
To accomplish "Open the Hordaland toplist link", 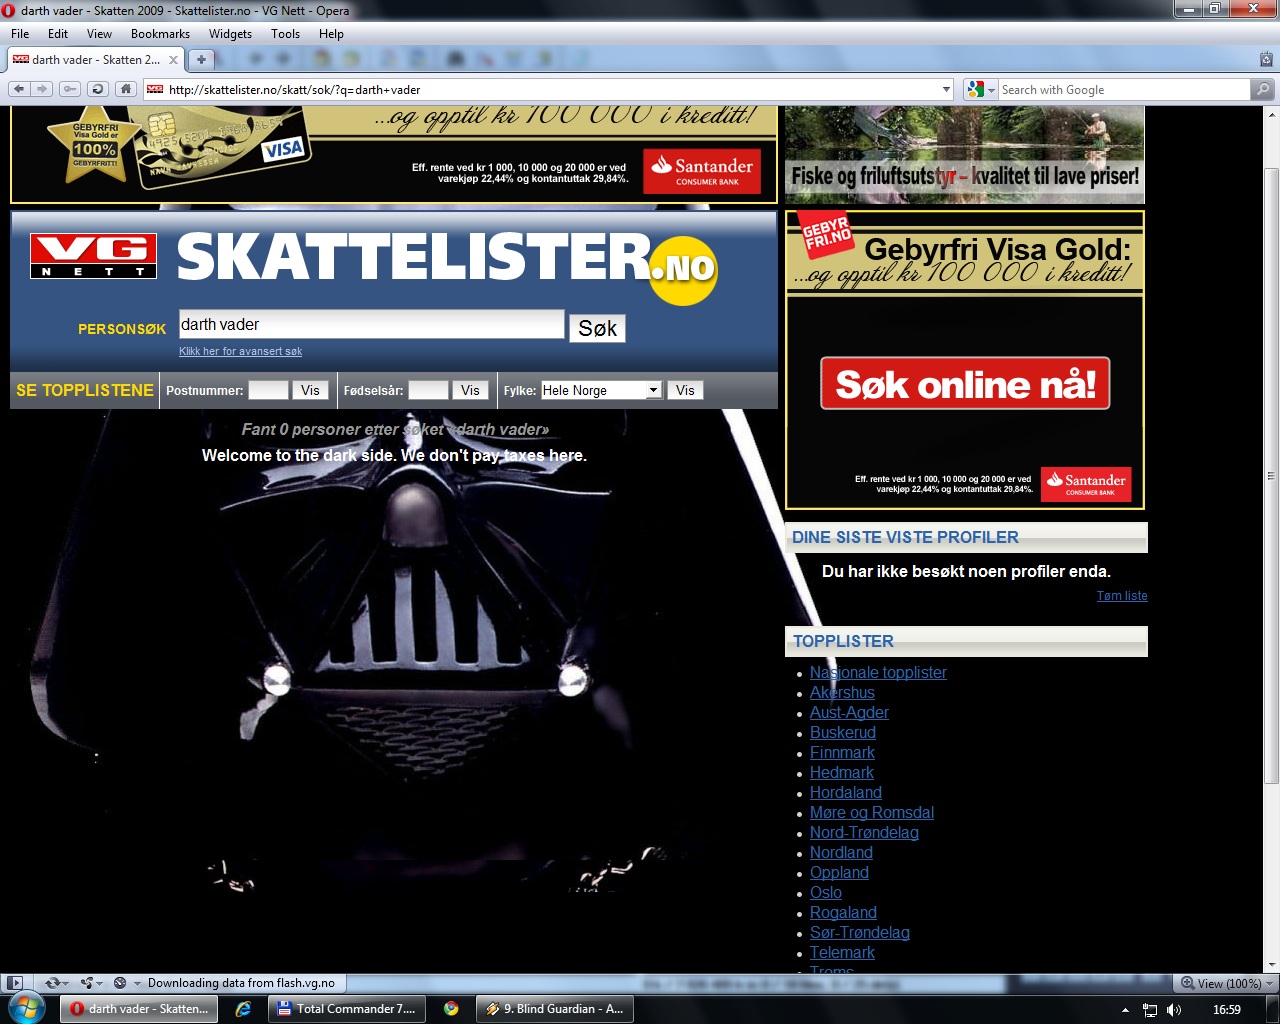I will tap(846, 792).
